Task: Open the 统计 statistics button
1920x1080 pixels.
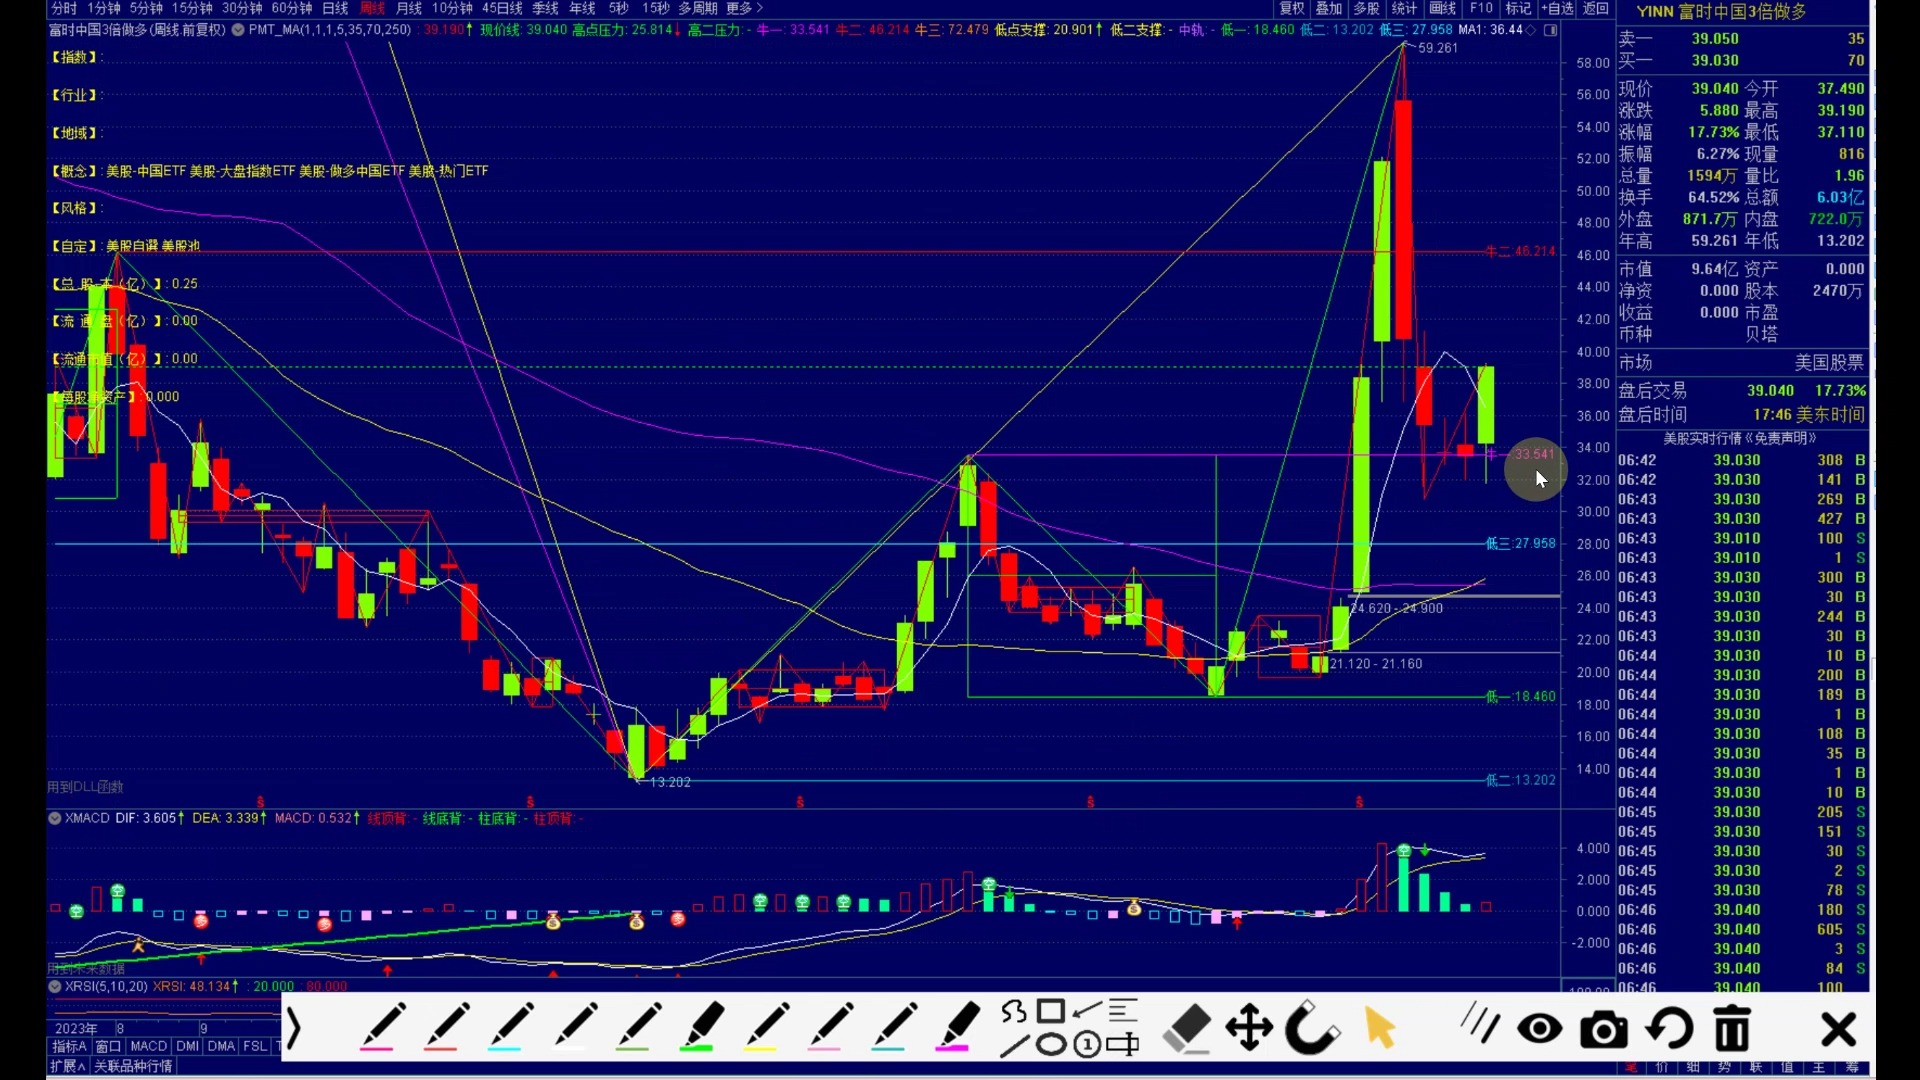Action: pos(1405,8)
